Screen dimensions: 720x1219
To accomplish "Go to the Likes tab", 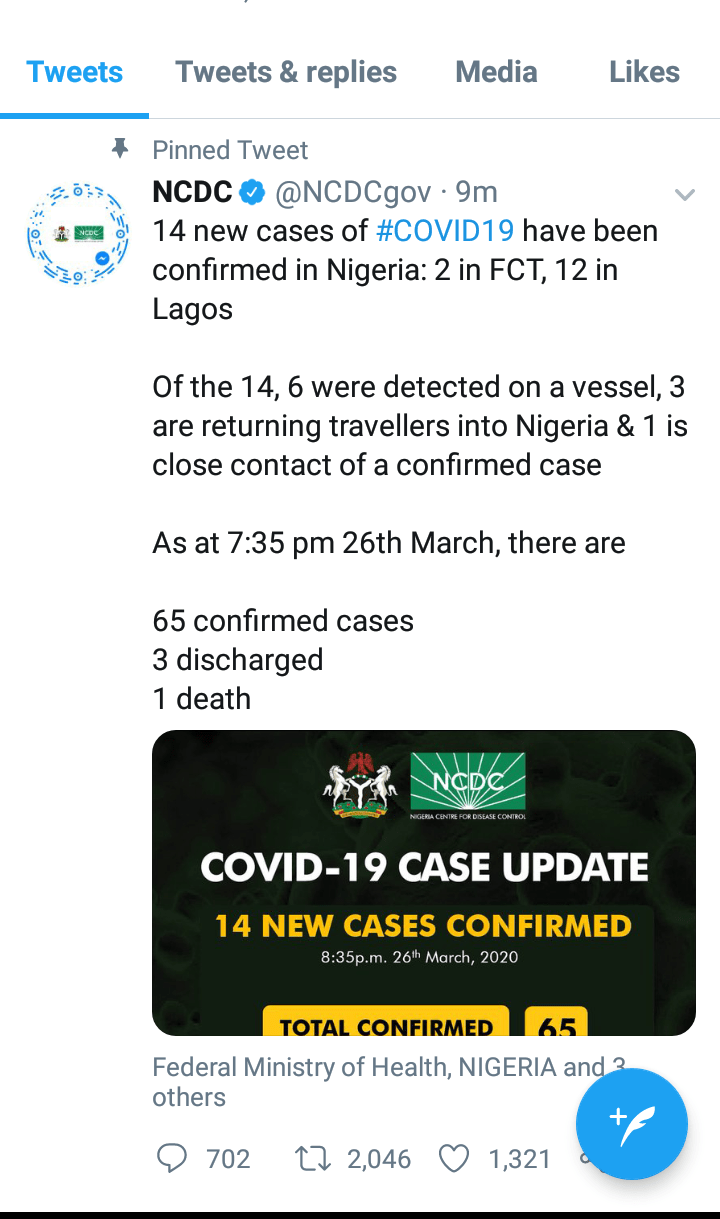I will pyautogui.click(x=644, y=72).
